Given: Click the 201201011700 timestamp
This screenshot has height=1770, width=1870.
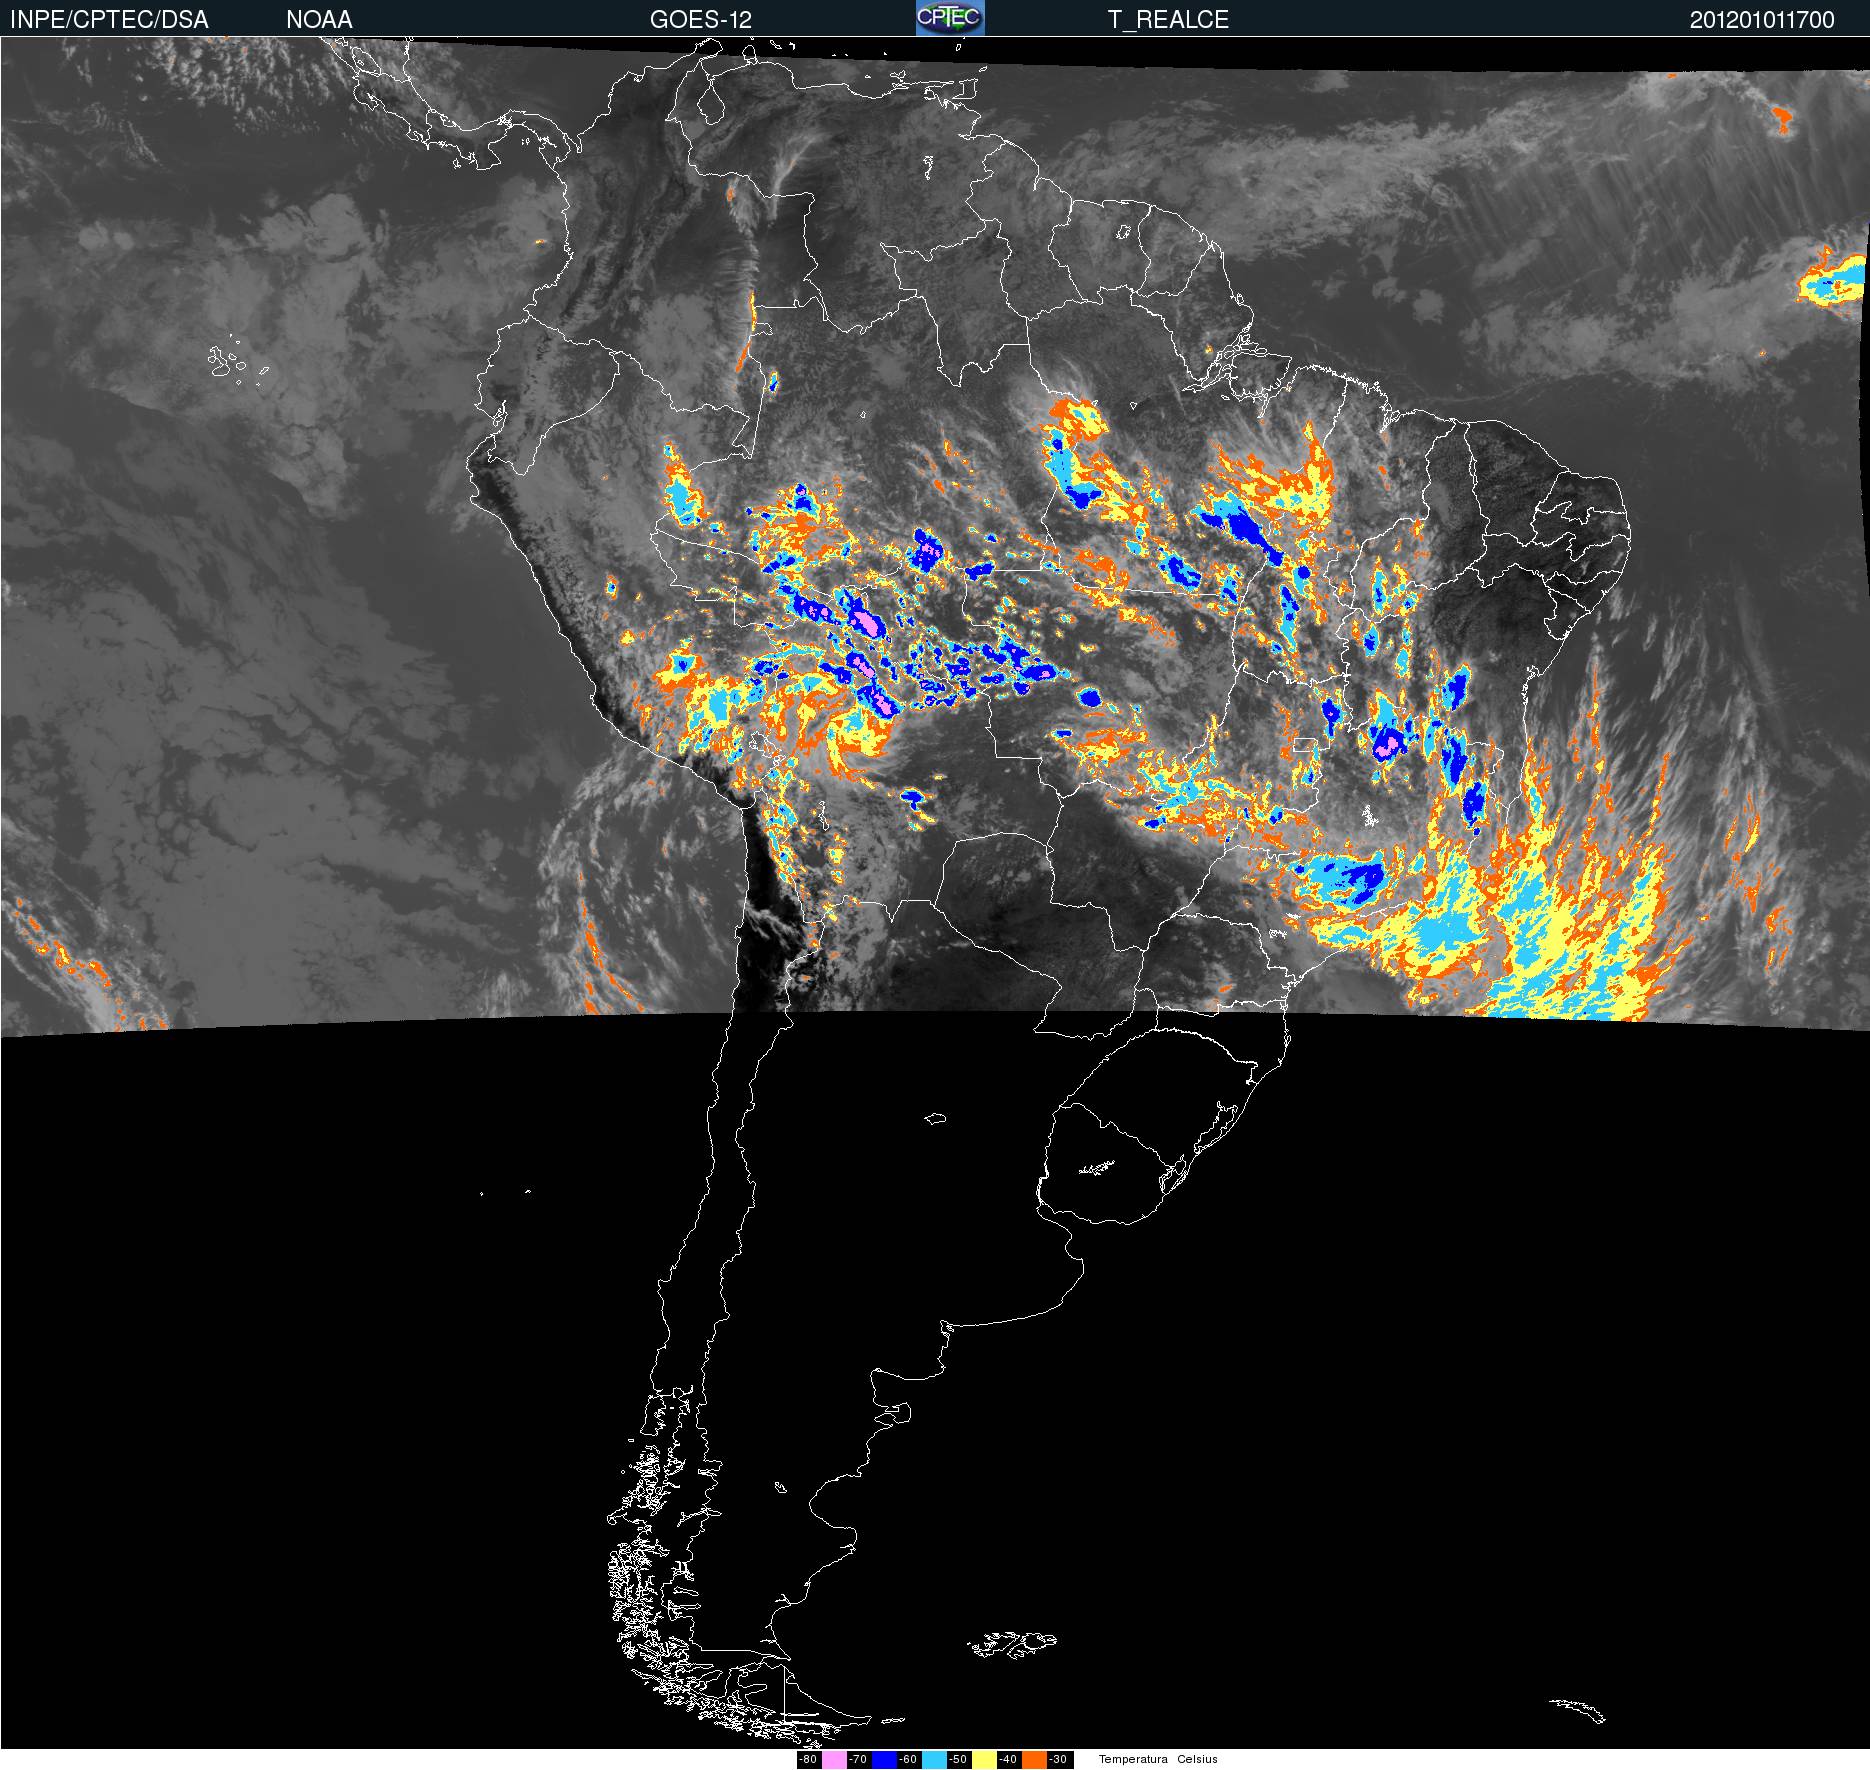Looking at the screenshot, I should [1762, 20].
